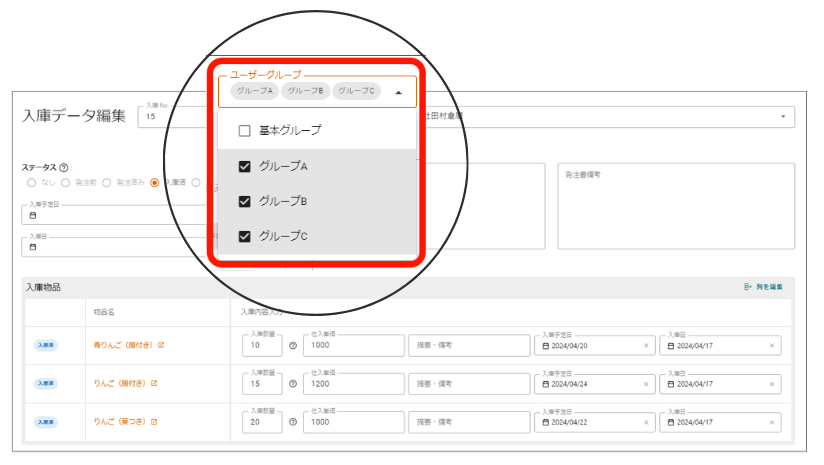Click 入庫日 calendar icon in りんご（葉つき）row
This screenshot has height=465, width=824.
pyautogui.click(x=671, y=422)
